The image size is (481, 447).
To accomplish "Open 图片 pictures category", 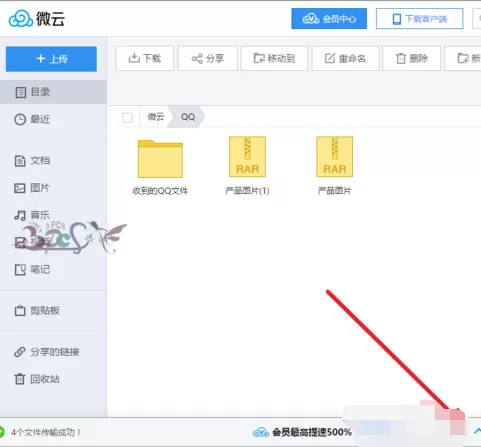I will coord(53,188).
